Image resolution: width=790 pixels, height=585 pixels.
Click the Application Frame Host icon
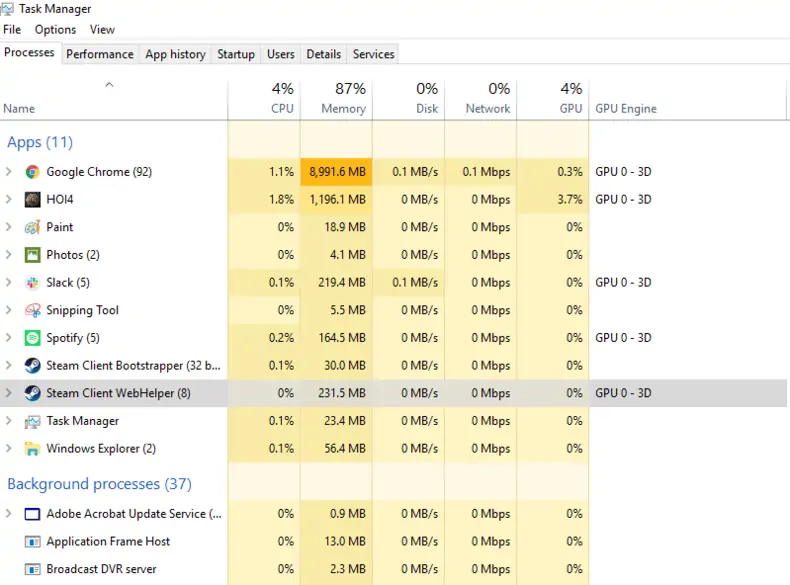click(x=32, y=542)
